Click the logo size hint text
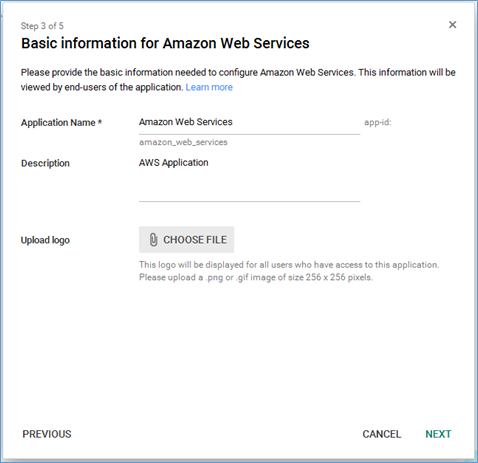The height and width of the screenshot is (463, 478). tap(289, 271)
